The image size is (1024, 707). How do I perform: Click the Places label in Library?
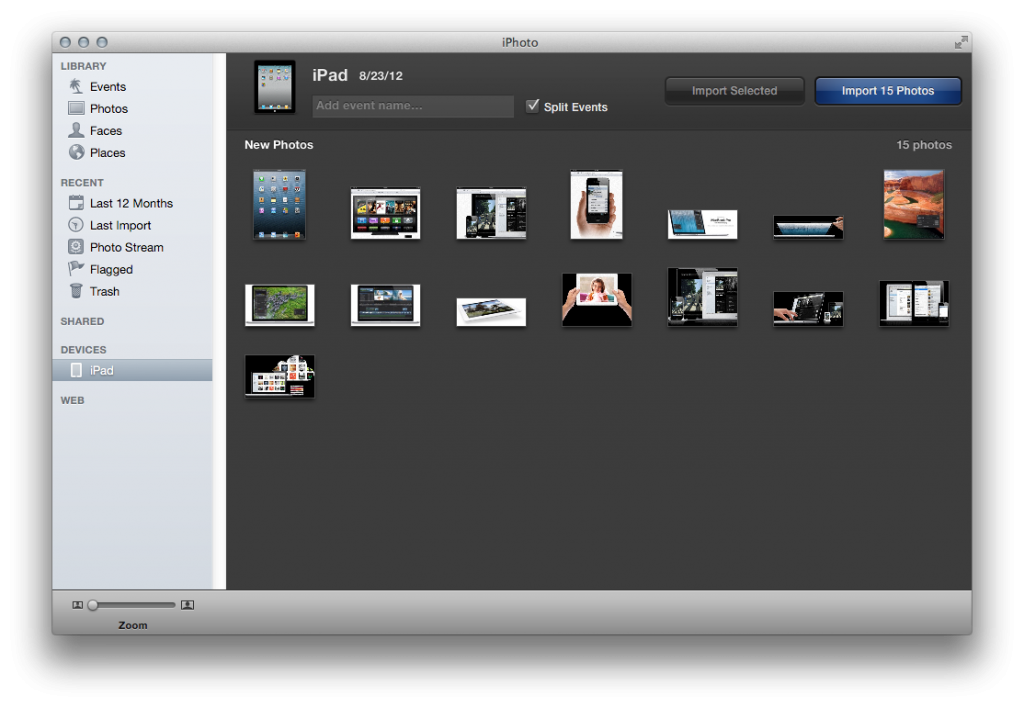pyautogui.click(x=108, y=153)
